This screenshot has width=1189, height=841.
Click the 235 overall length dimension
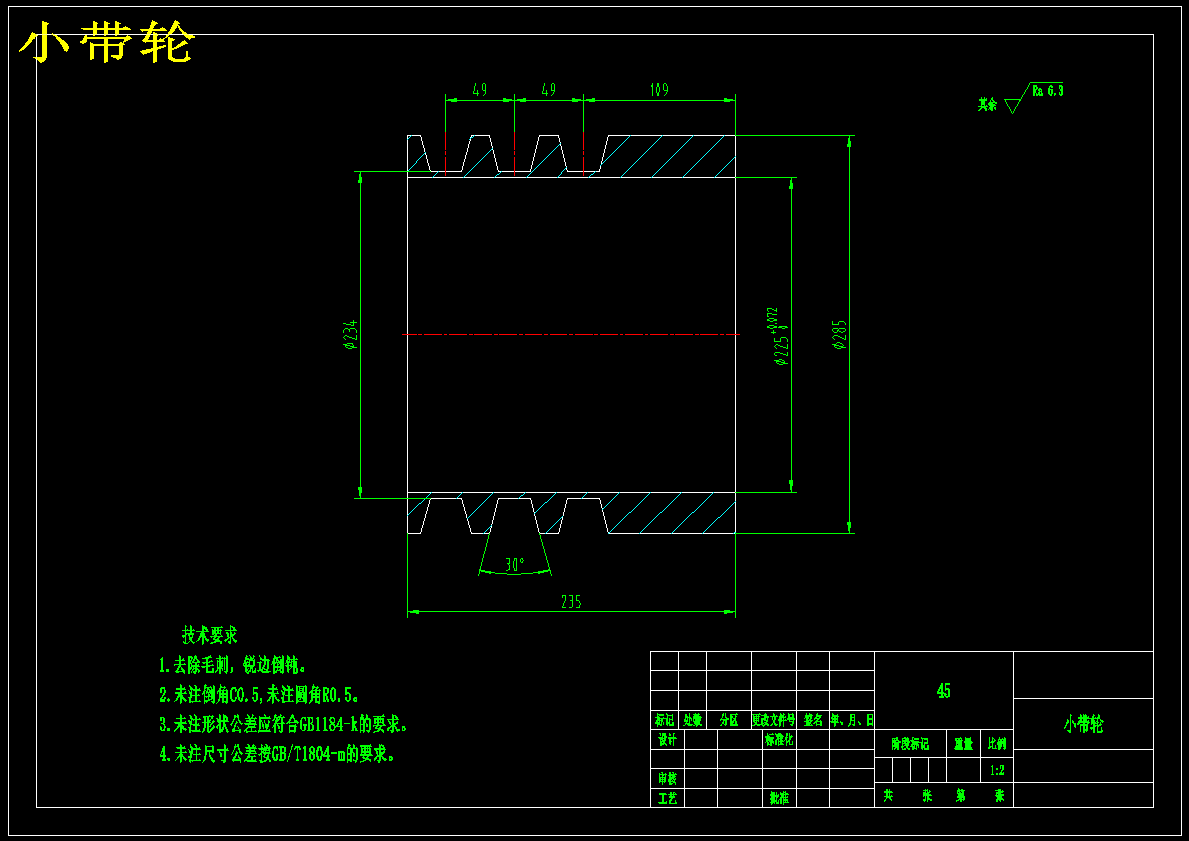[571, 602]
